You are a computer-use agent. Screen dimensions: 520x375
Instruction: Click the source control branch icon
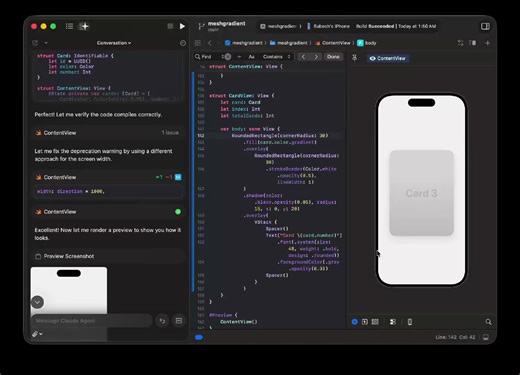pos(201,26)
